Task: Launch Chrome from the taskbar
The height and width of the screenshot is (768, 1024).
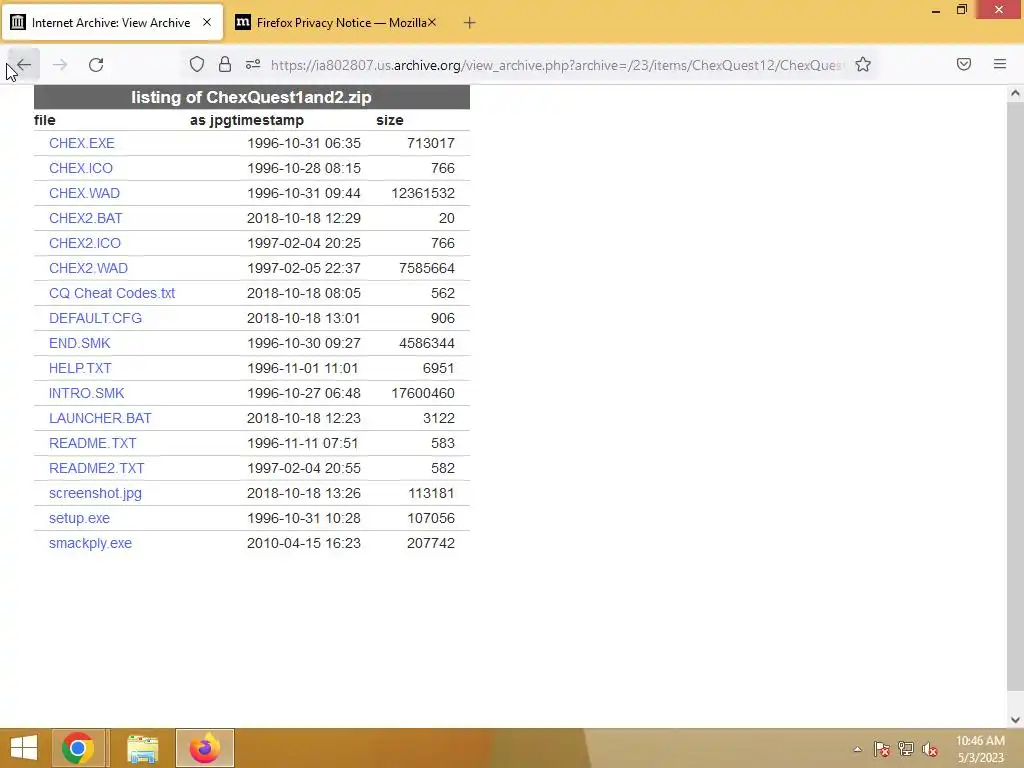Action: (x=78, y=748)
